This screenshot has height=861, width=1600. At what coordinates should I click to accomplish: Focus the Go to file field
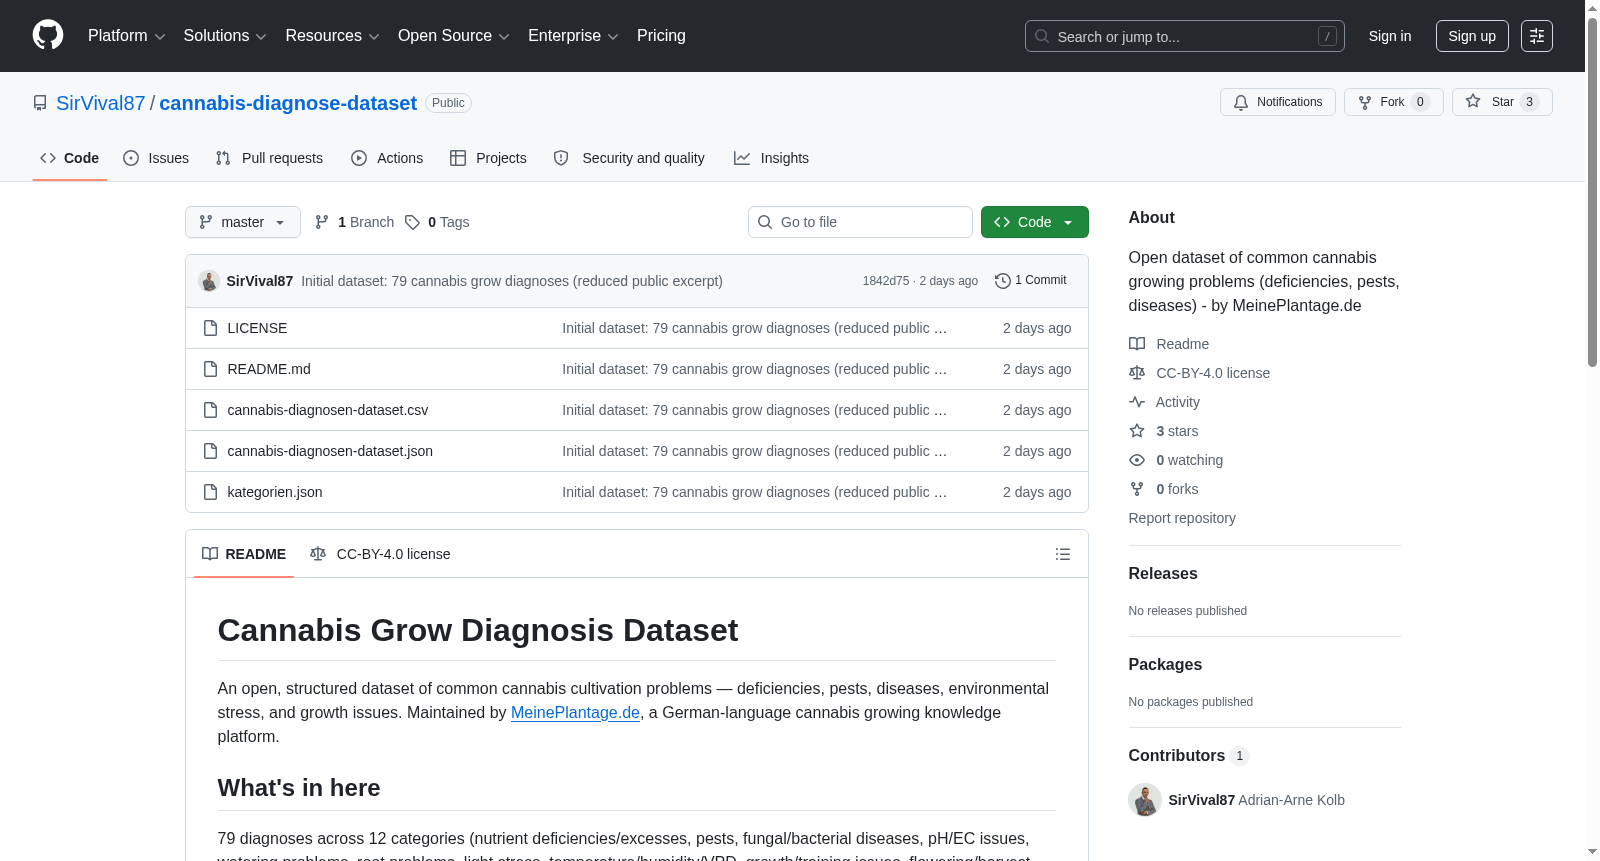click(860, 222)
